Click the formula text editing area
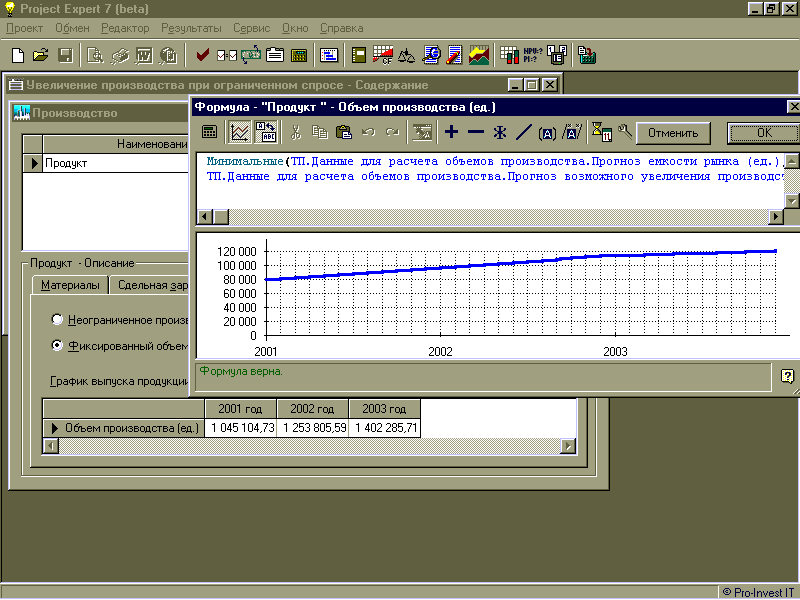 491,181
